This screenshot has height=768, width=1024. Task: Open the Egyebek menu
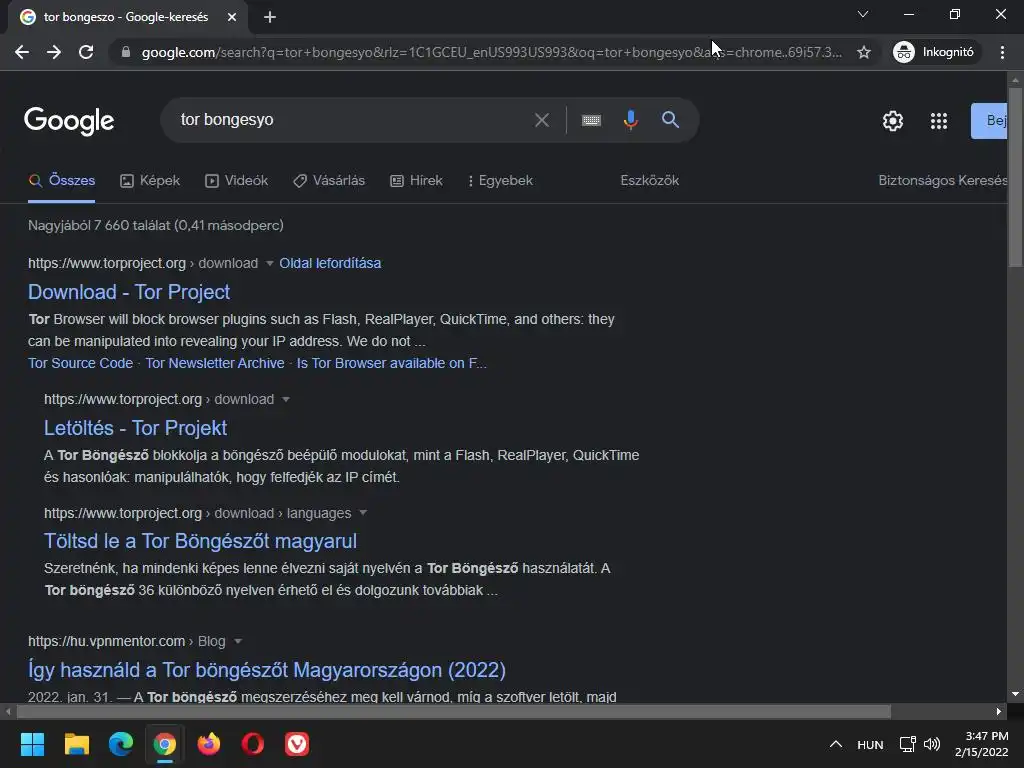pyautogui.click(x=500, y=181)
